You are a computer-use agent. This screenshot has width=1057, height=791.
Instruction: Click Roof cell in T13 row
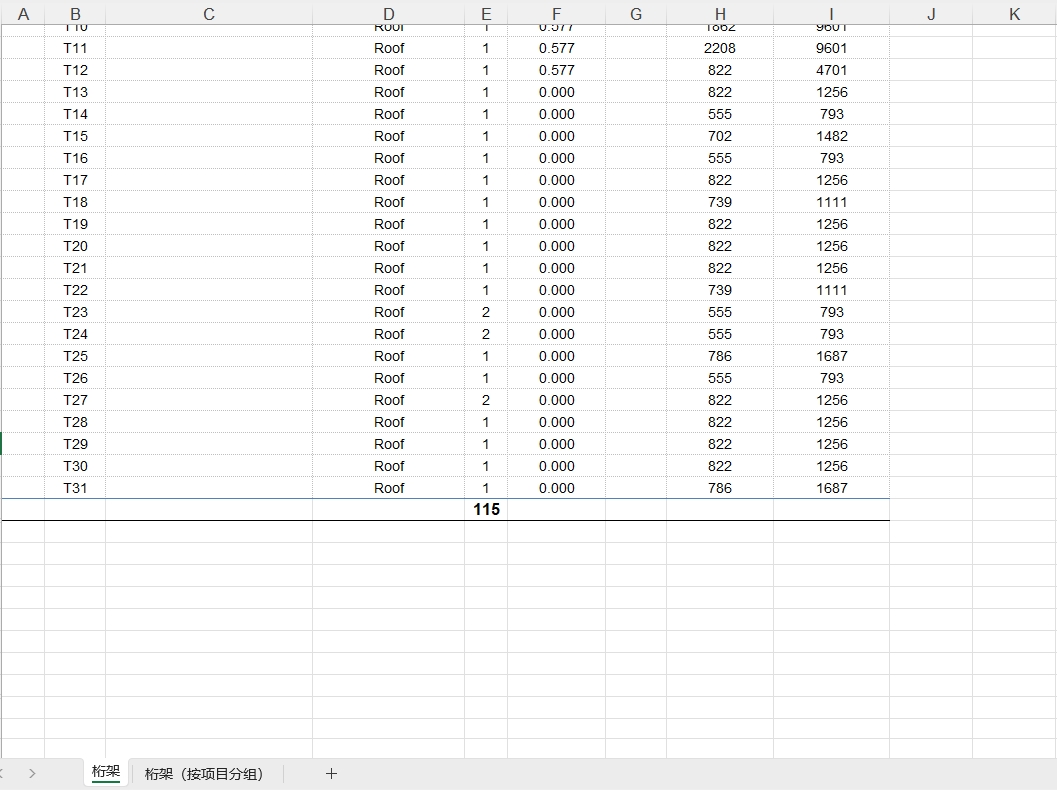pos(388,92)
